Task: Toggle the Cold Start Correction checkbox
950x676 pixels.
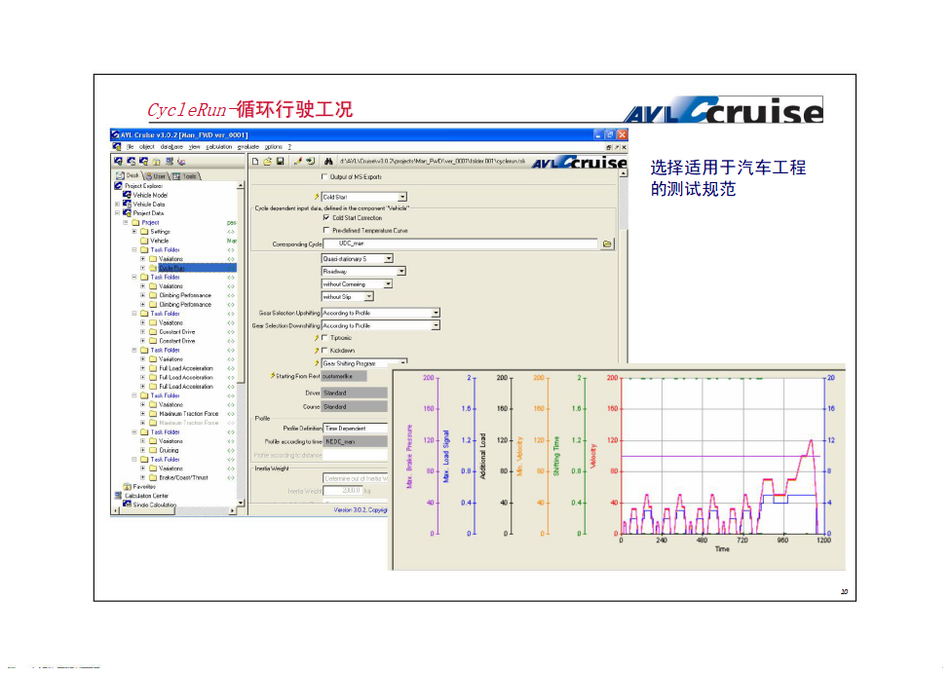Action: pyautogui.click(x=326, y=217)
